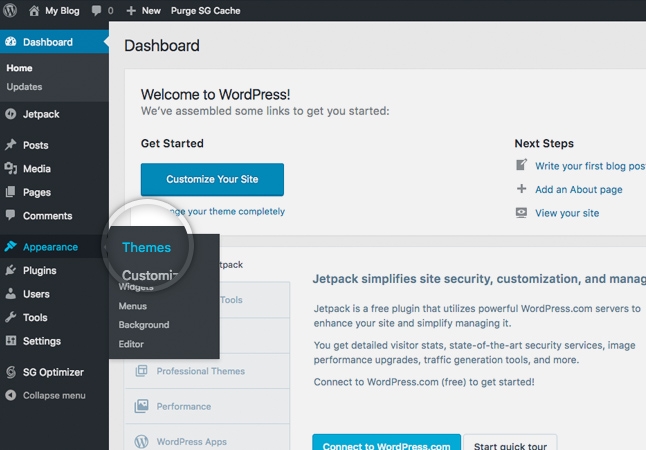Screen dimensions: 646x450
Task: Click the Settings sliders icon
Action: (x=11, y=341)
